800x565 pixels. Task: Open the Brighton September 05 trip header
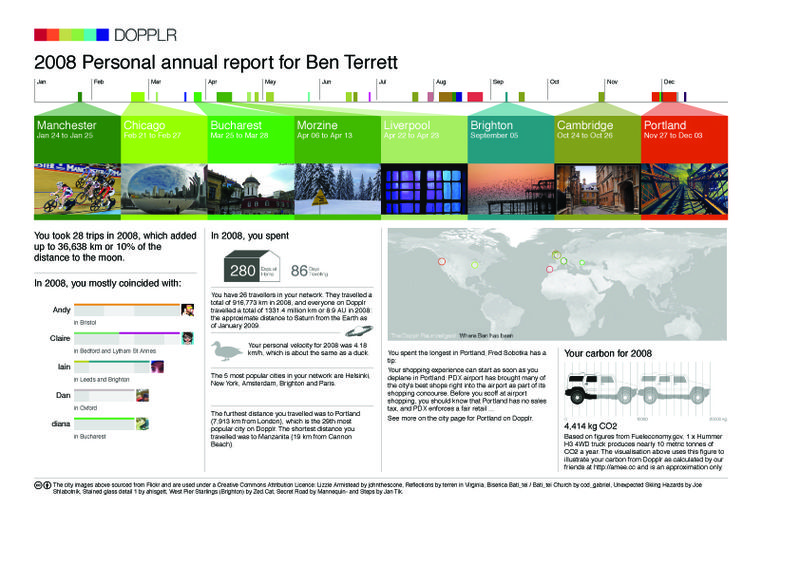pyautogui.click(x=510, y=131)
